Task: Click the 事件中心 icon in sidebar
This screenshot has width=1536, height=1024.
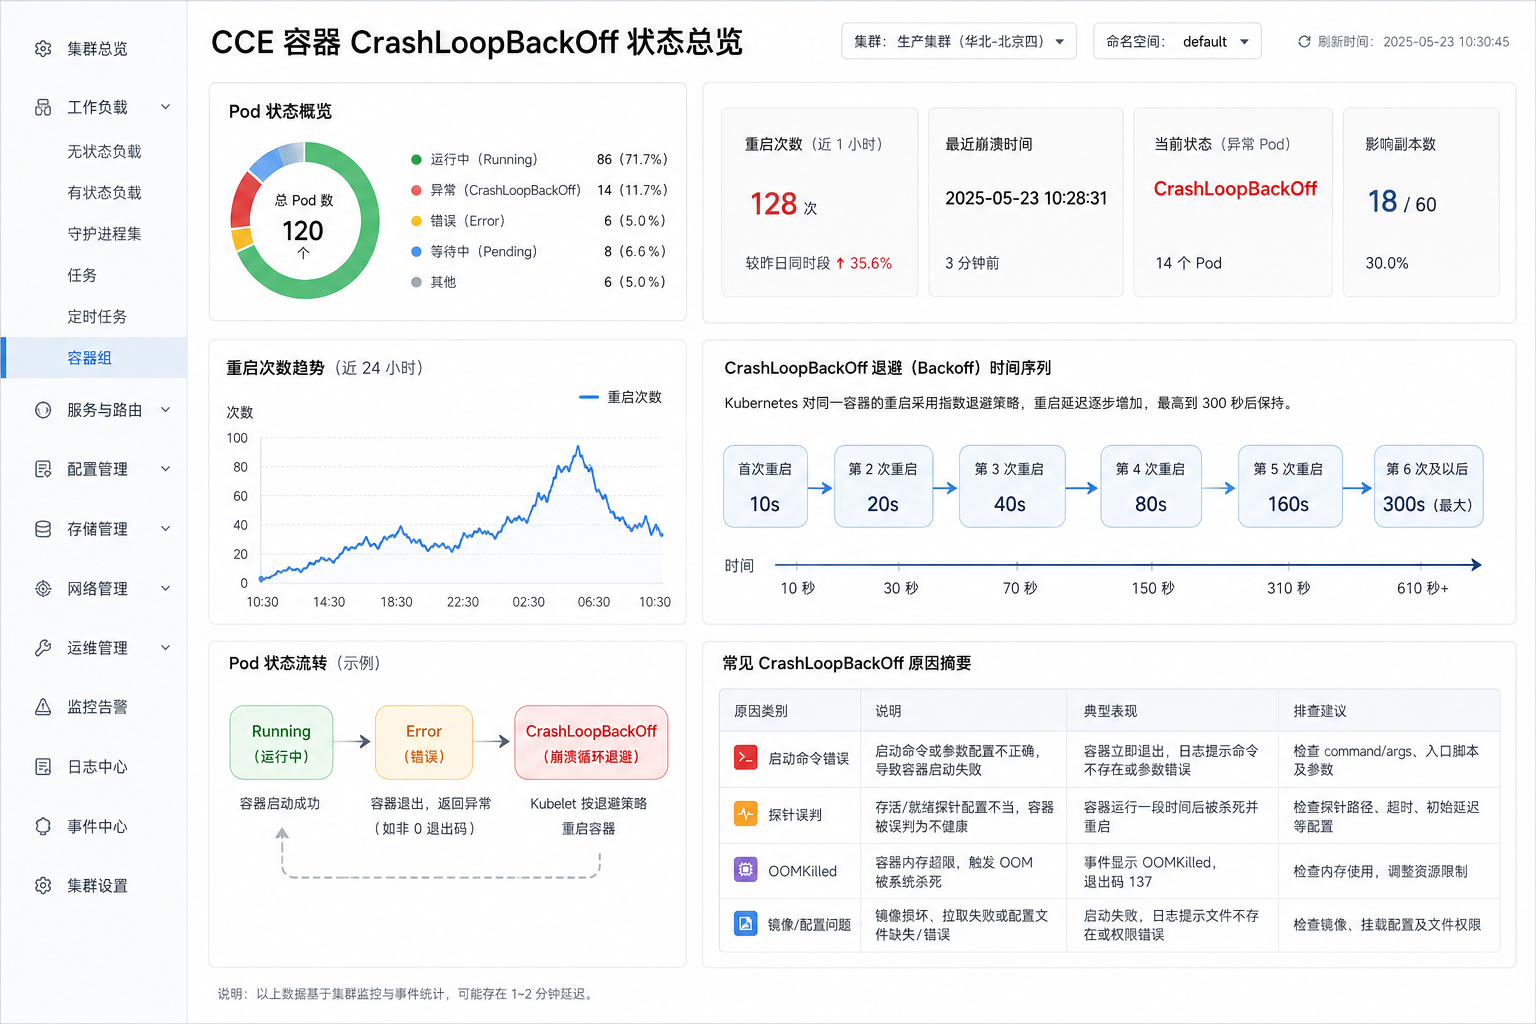Action: [43, 826]
